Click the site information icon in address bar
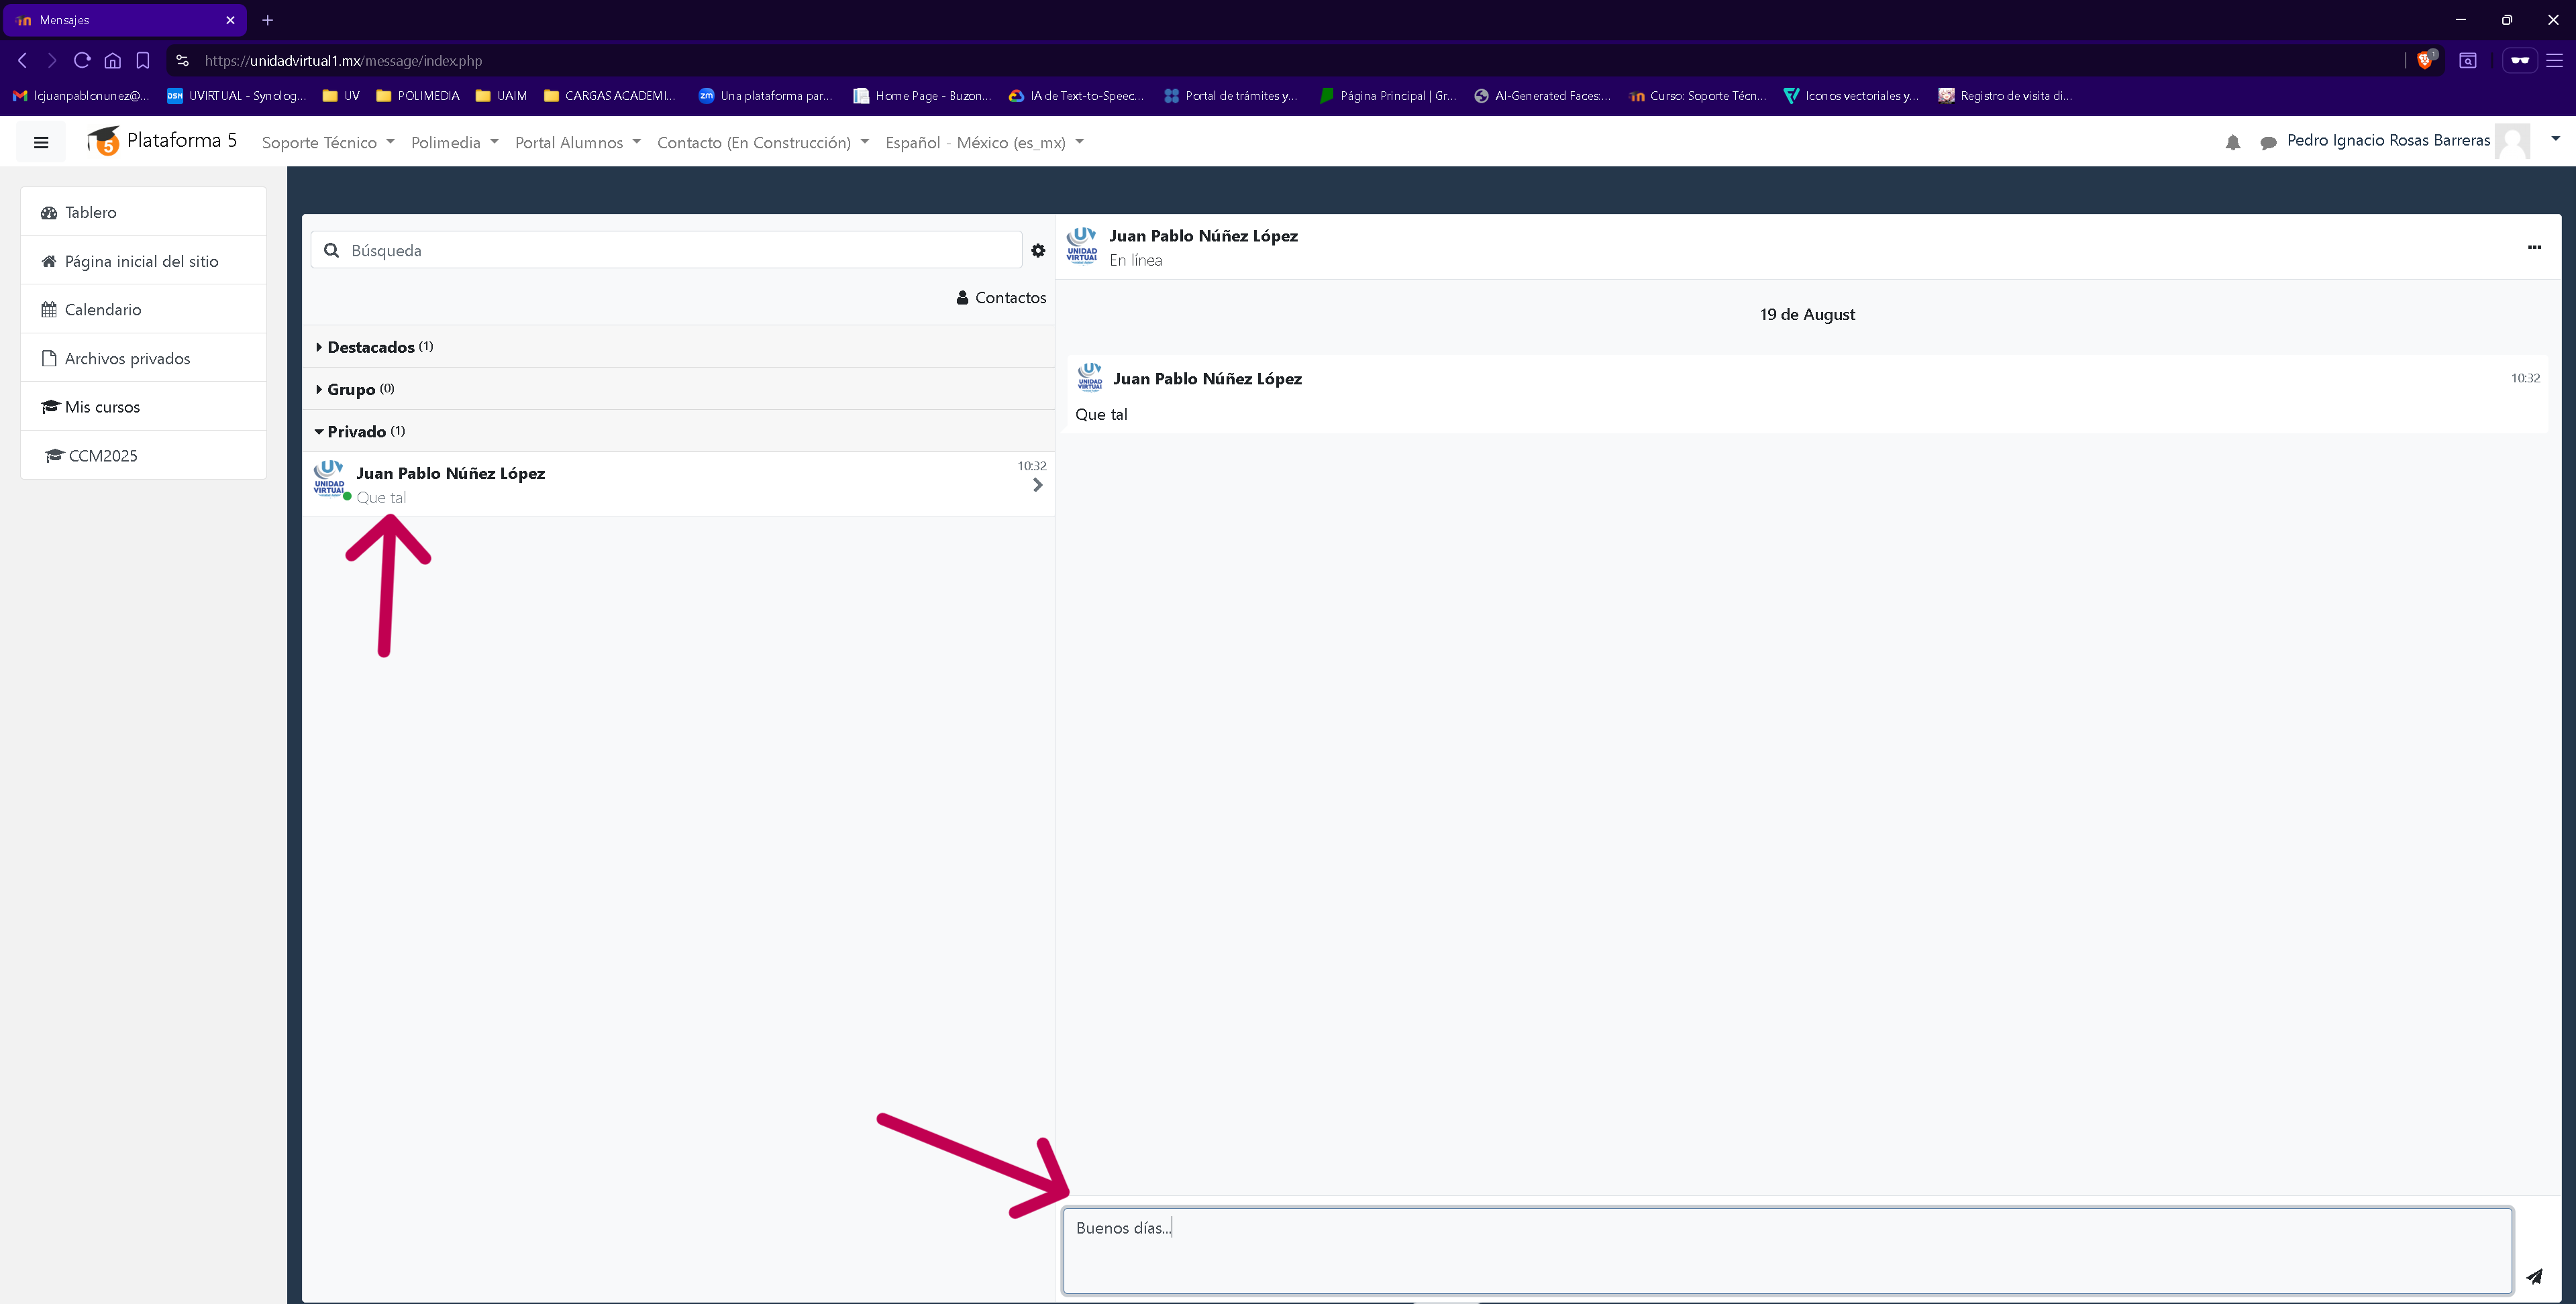This screenshot has height=1304, width=2576. [182, 60]
